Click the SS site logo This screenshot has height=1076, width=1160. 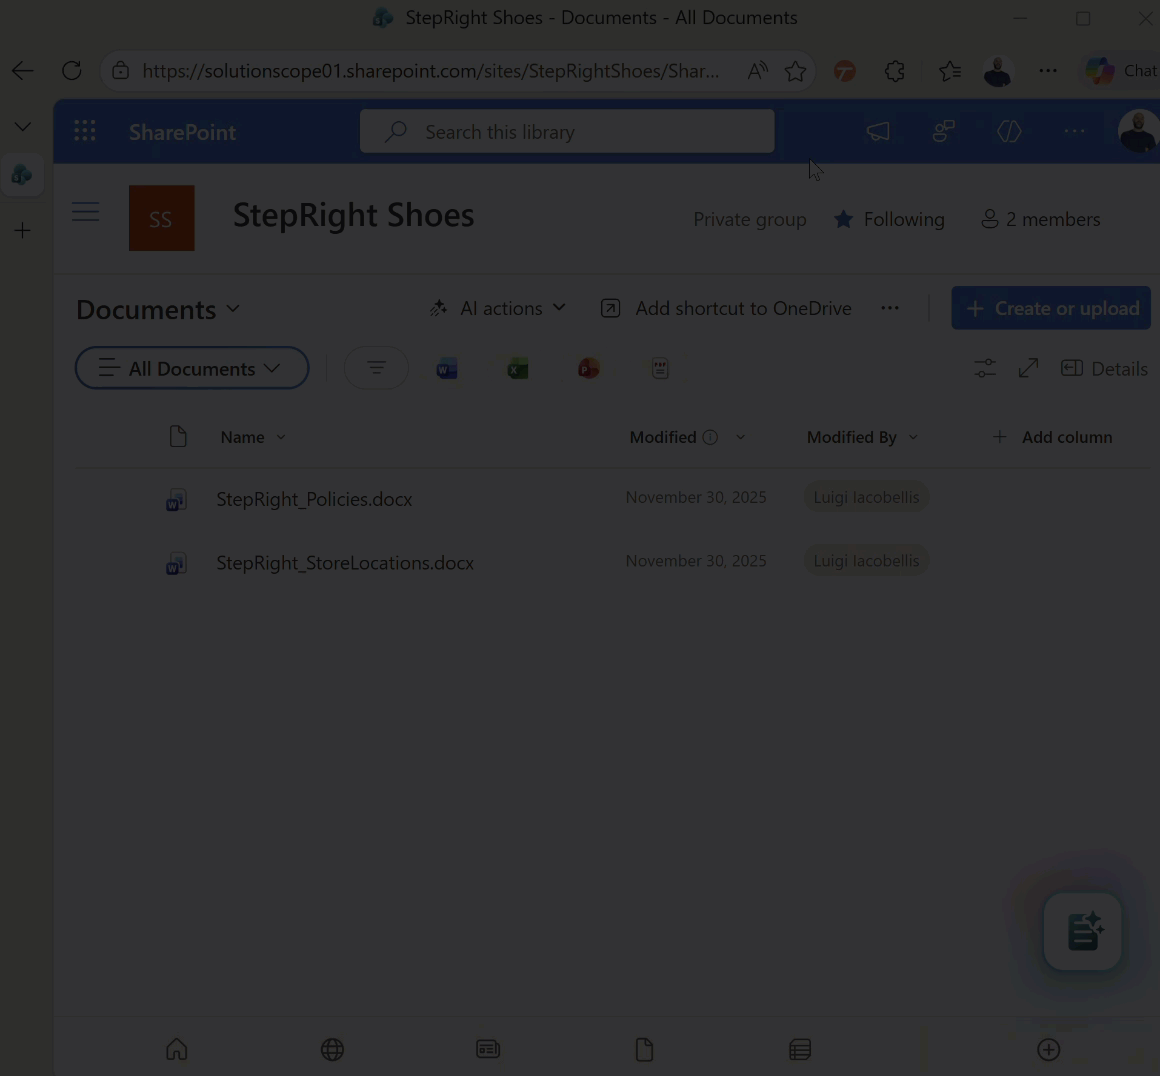point(162,218)
